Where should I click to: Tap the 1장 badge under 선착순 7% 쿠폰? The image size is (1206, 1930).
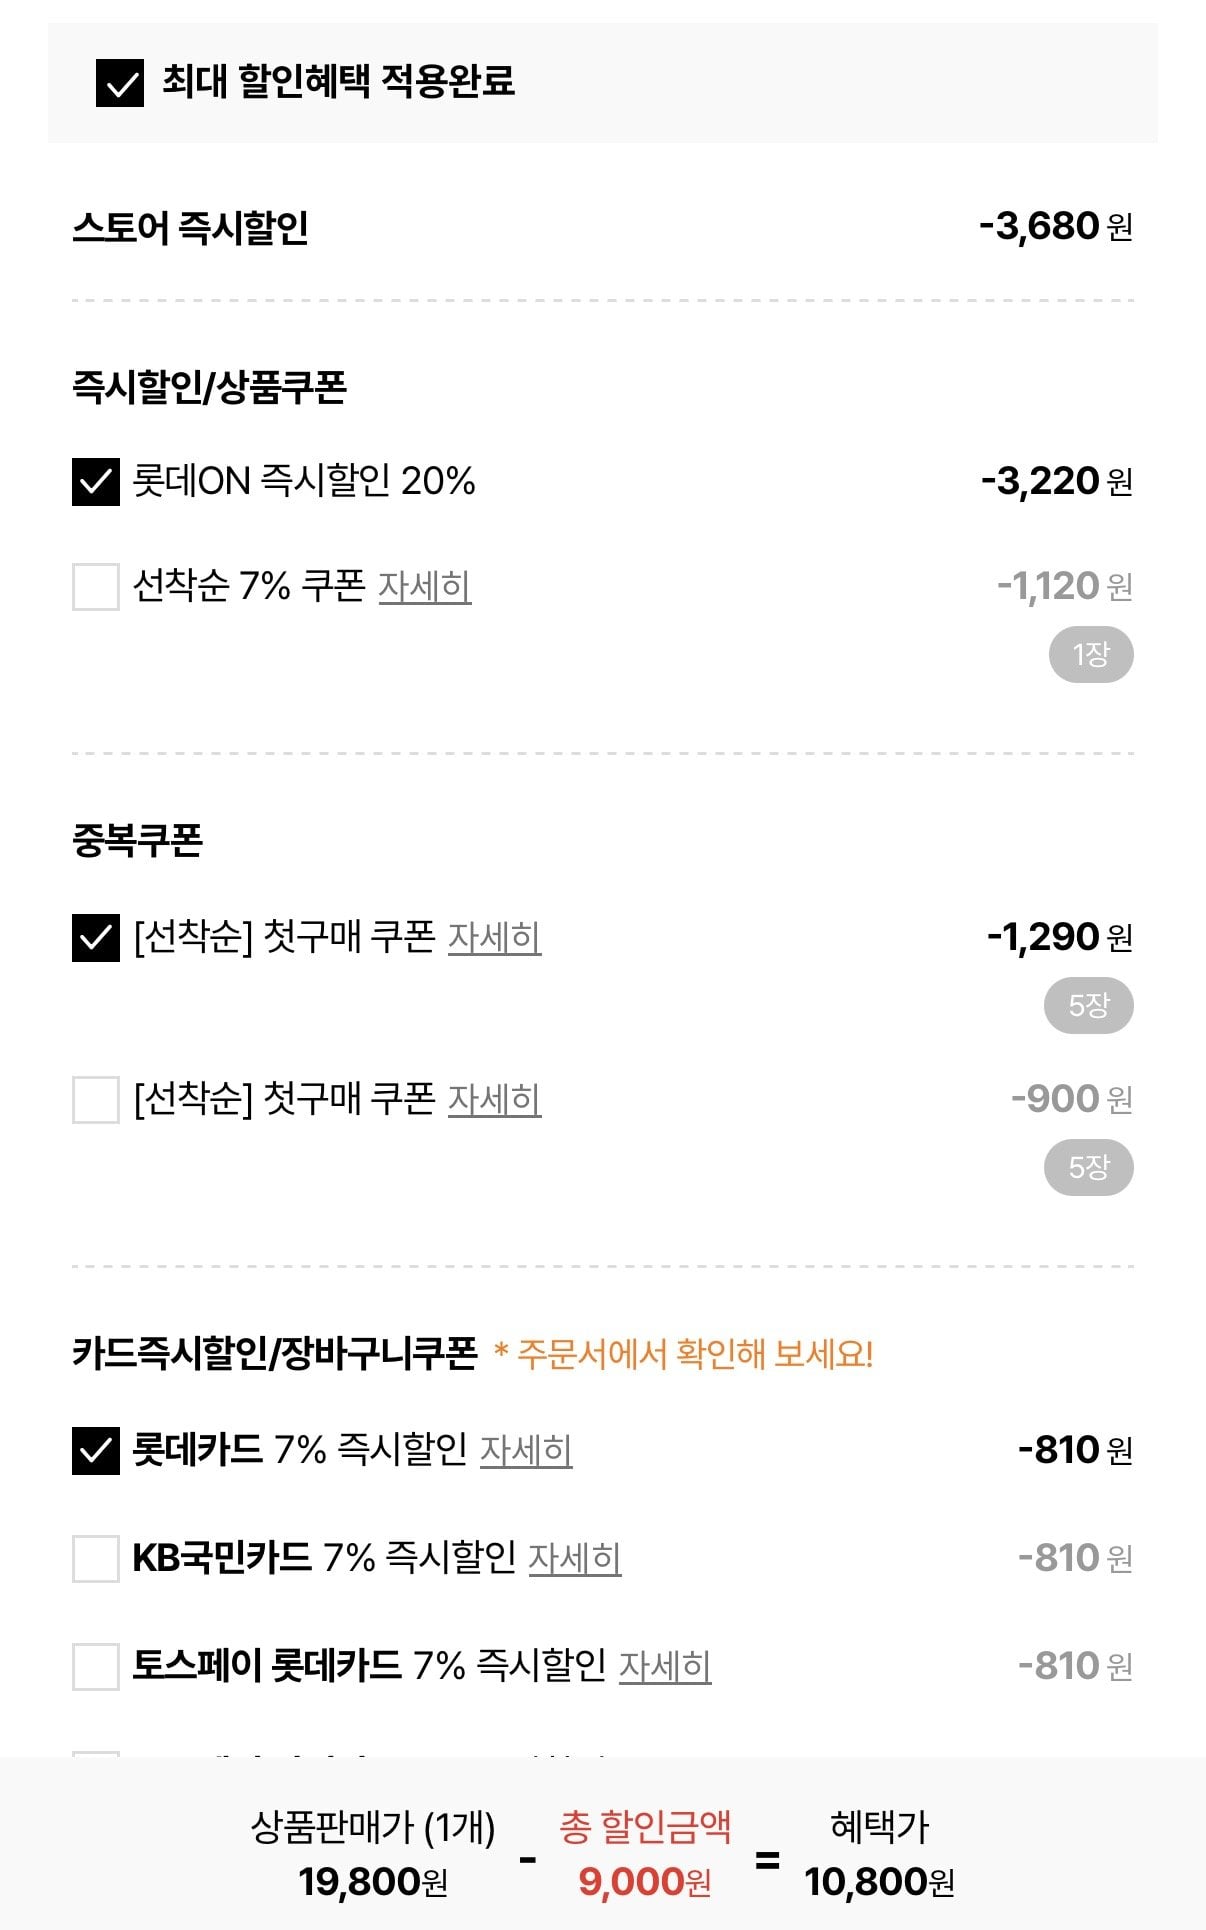tap(1091, 655)
